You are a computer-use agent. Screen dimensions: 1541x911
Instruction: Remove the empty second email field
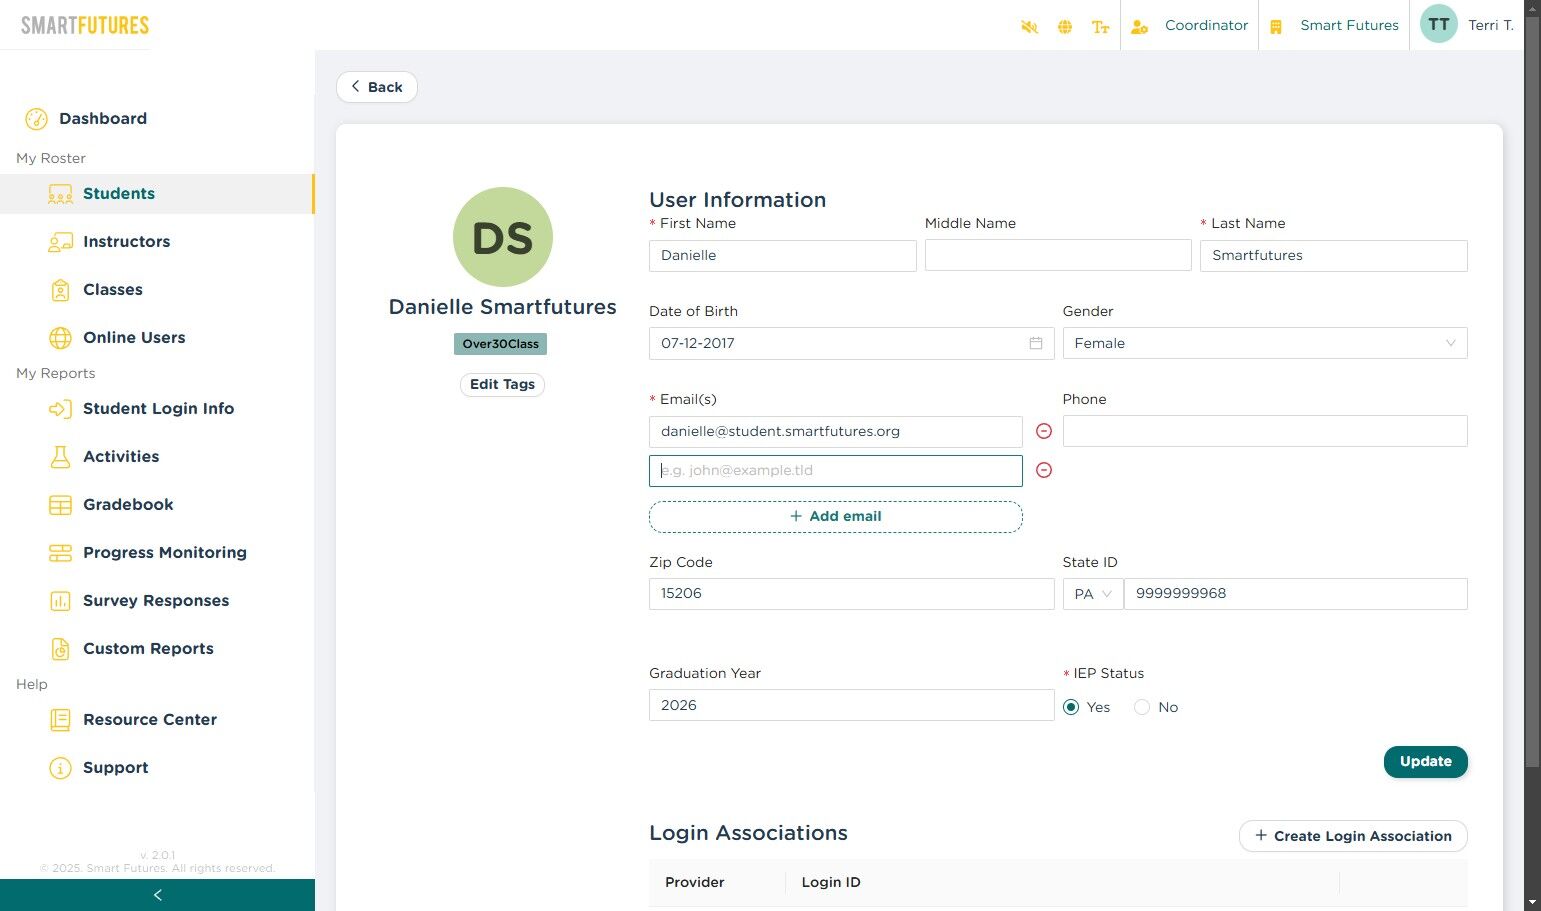(x=1043, y=470)
